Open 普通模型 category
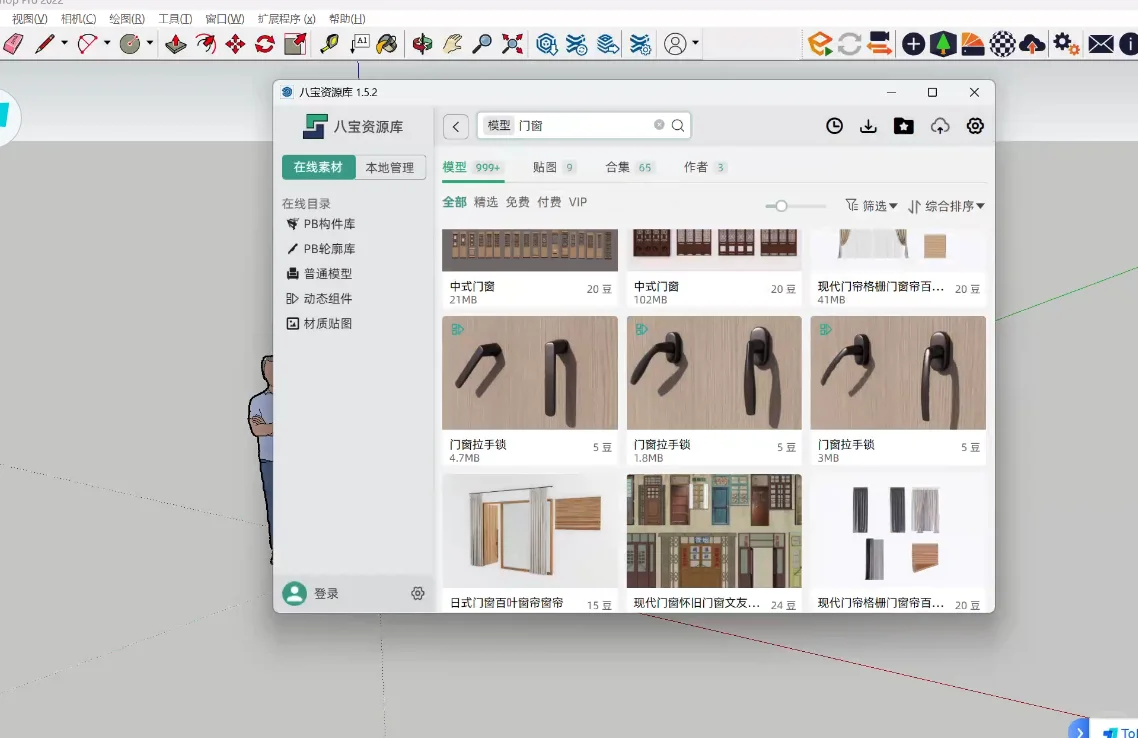1138x738 pixels. tap(319, 274)
